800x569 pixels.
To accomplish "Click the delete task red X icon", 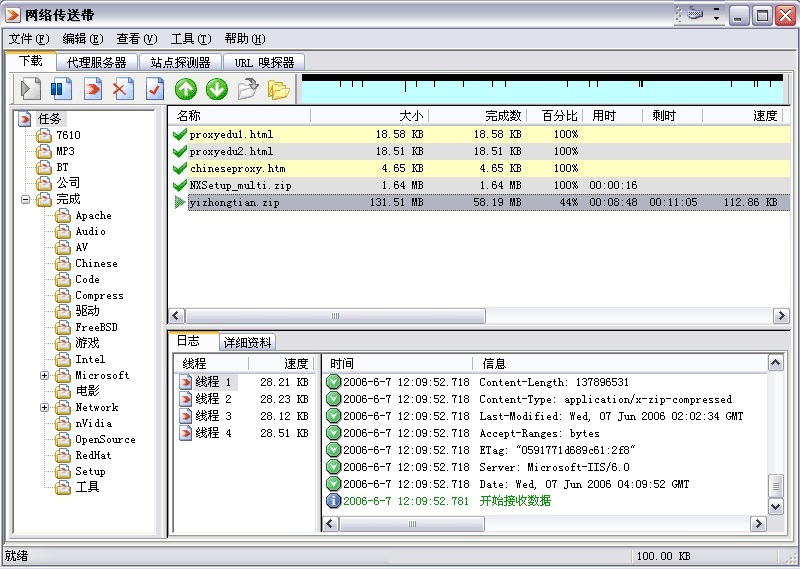I will click(123, 89).
